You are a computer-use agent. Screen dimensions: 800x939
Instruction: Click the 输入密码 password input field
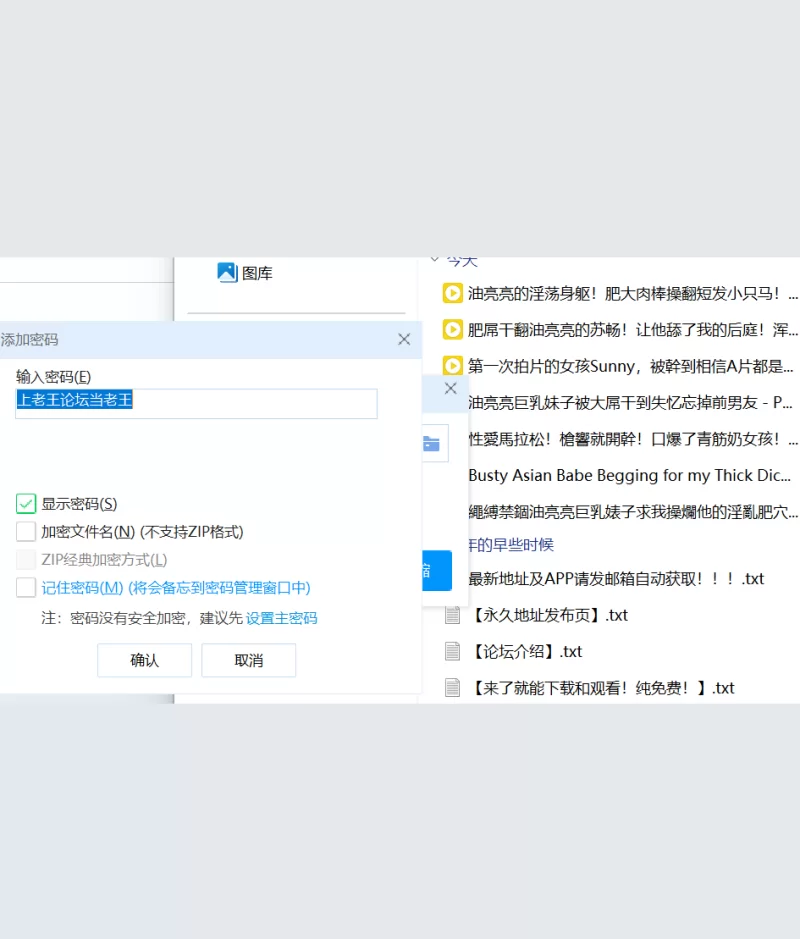point(196,403)
